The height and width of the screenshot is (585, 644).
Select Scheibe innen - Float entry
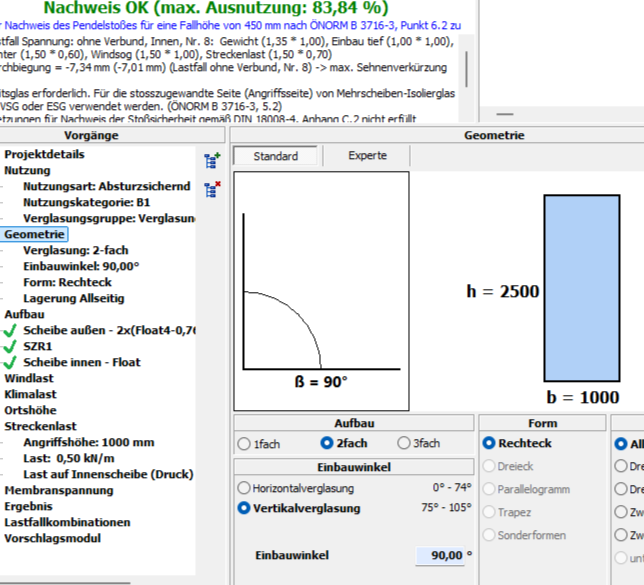82,363
